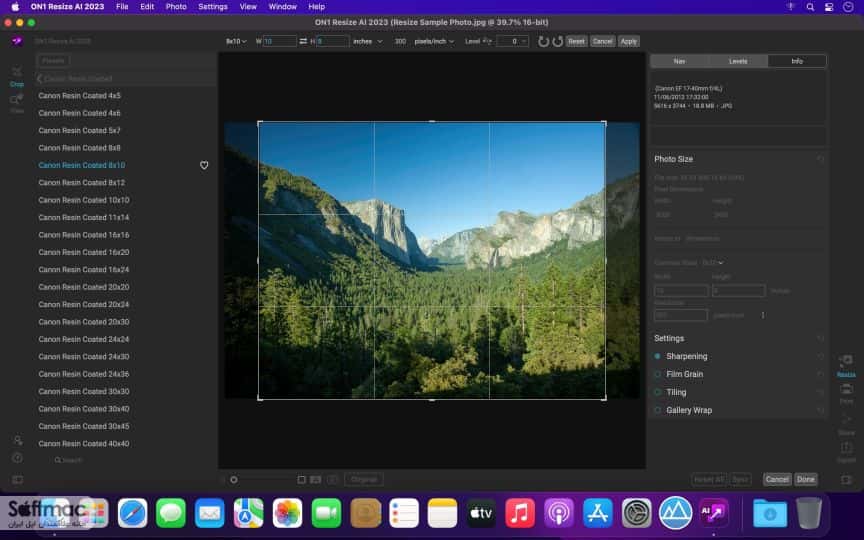Rotate crop clockwise arrow icon
This screenshot has height=540, width=864.
point(558,41)
